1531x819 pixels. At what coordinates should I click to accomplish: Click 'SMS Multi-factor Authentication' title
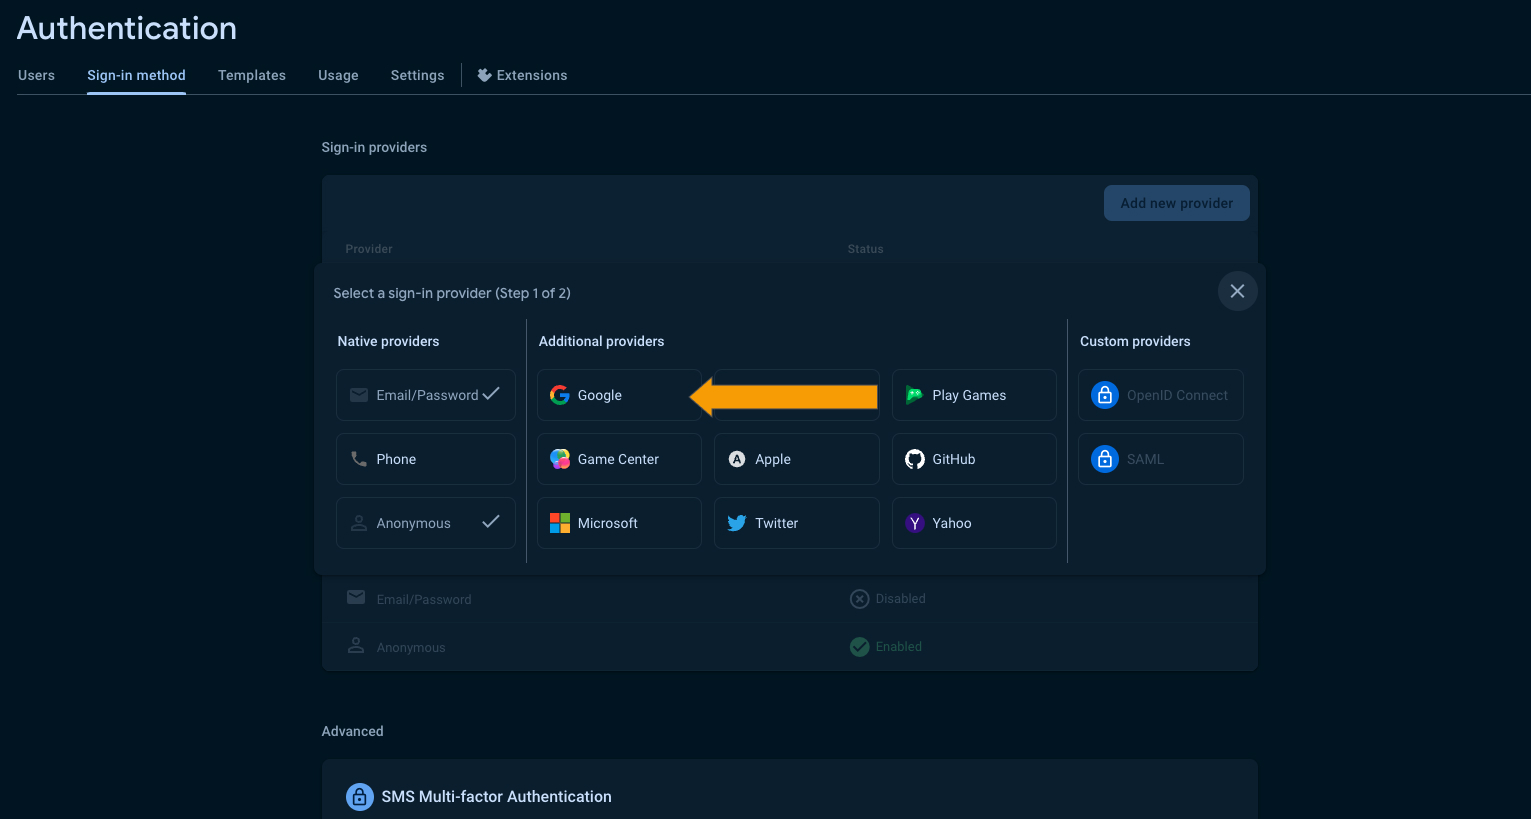click(x=496, y=797)
